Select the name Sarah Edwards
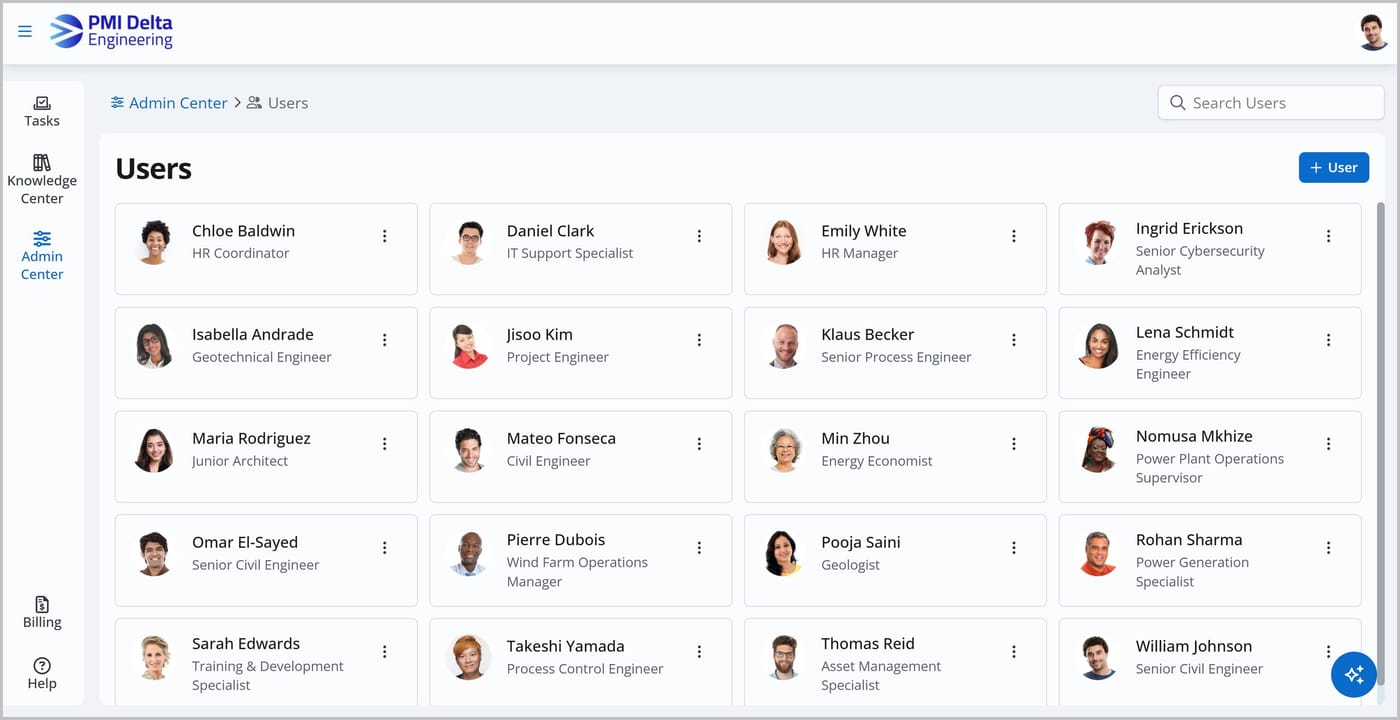 (246, 644)
